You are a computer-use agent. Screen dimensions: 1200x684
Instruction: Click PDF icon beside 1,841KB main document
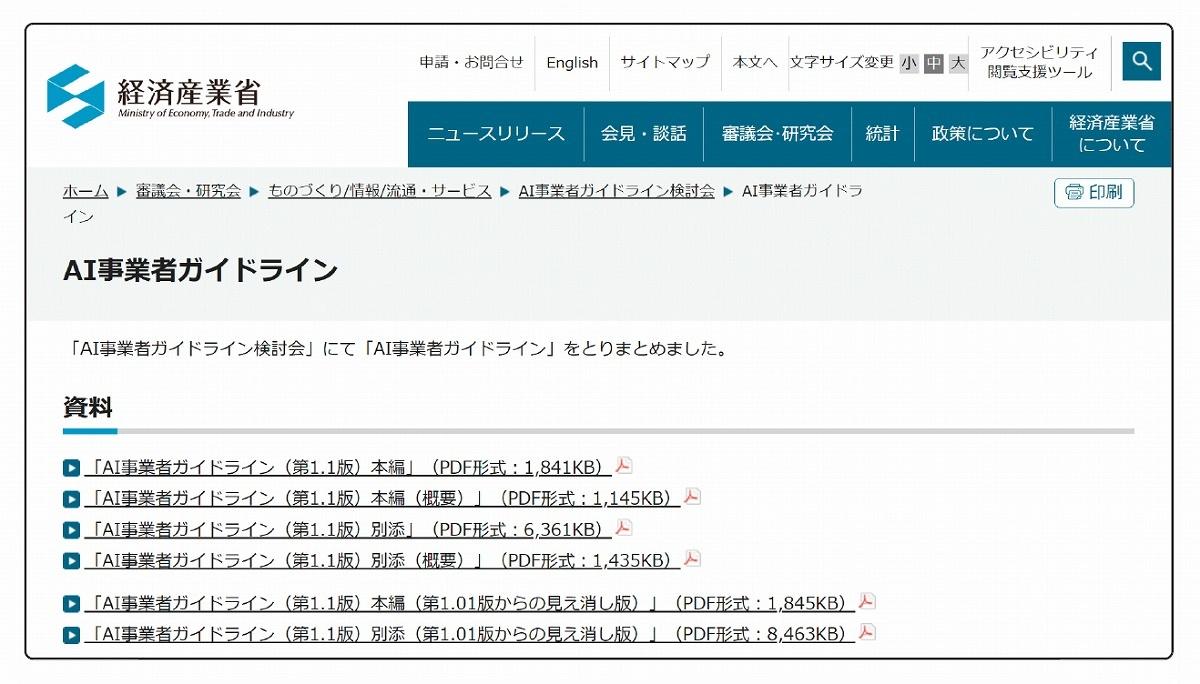click(624, 466)
